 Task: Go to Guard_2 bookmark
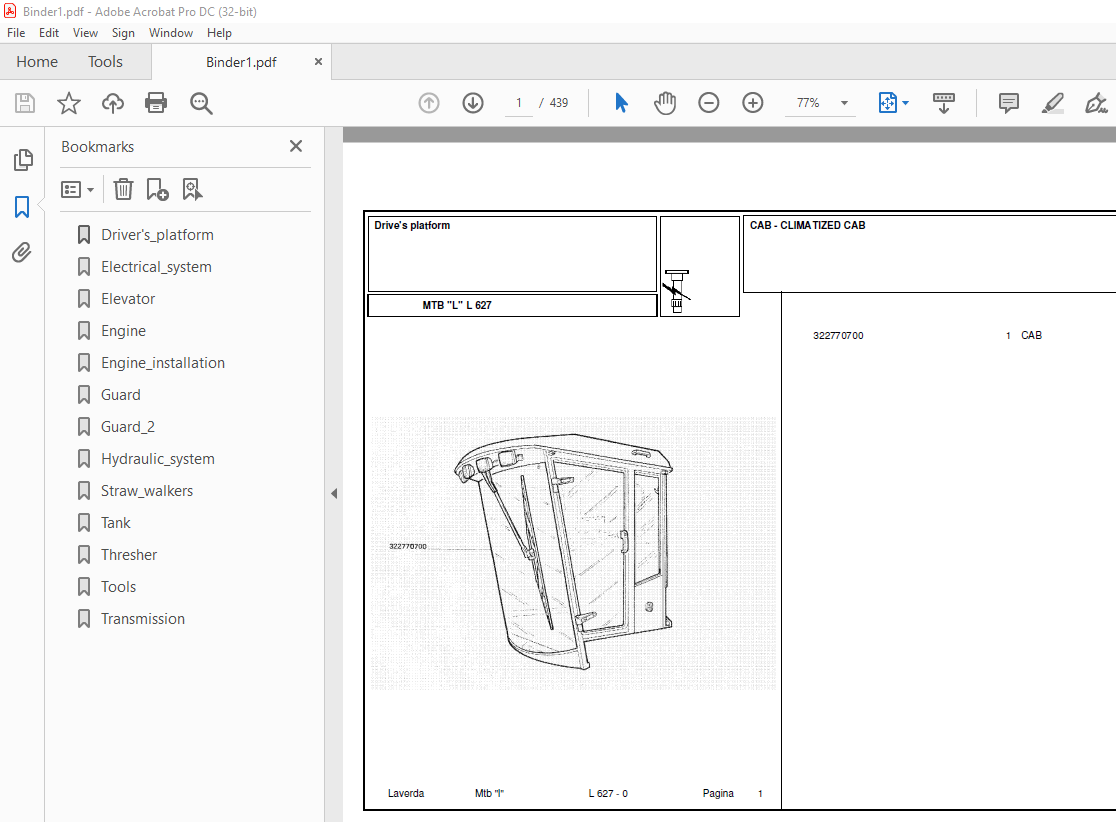[x=128, y=427]
